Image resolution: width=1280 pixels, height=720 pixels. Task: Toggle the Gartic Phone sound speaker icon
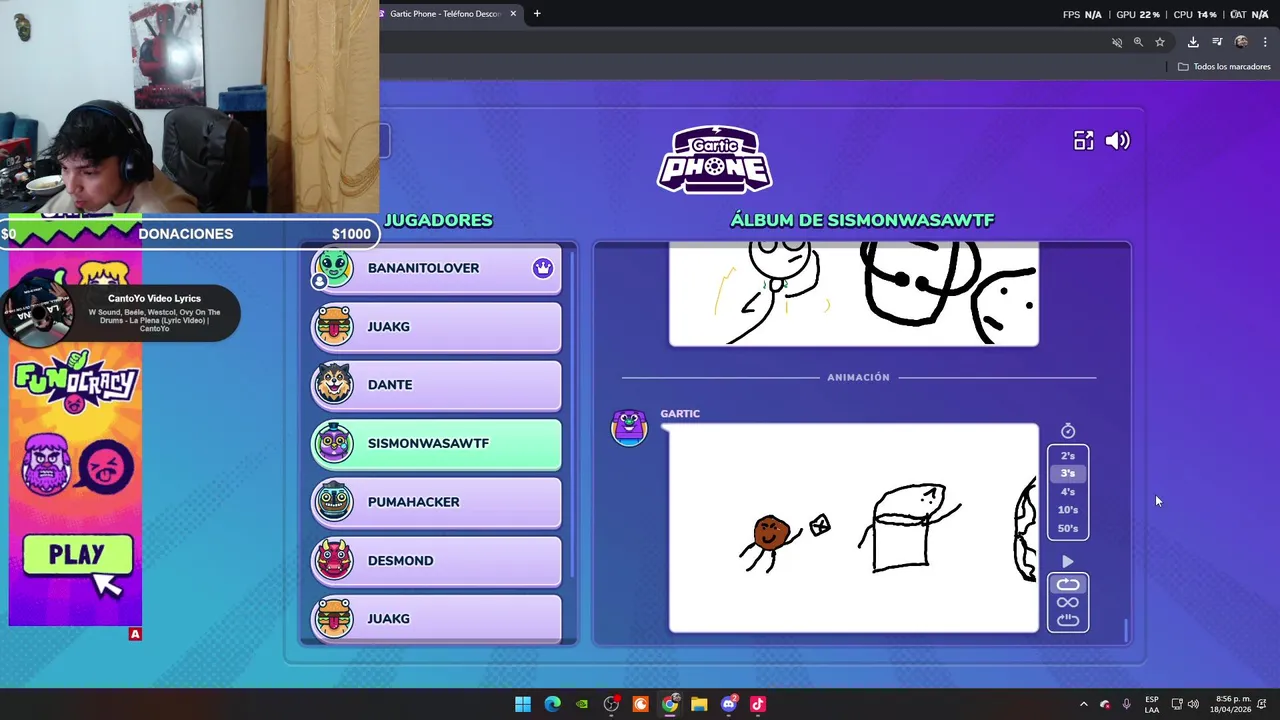pos(1118,141)
